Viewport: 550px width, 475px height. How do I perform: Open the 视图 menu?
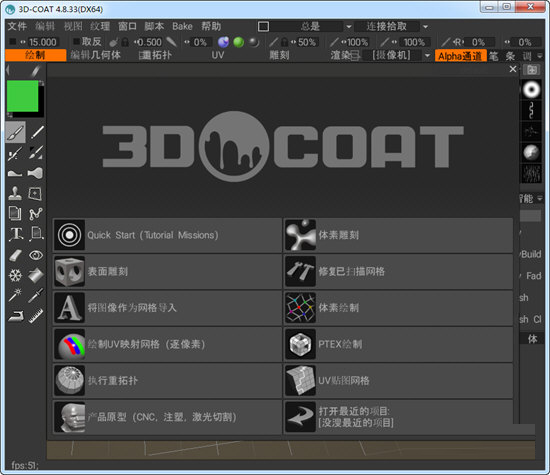[x=73, y=26]
